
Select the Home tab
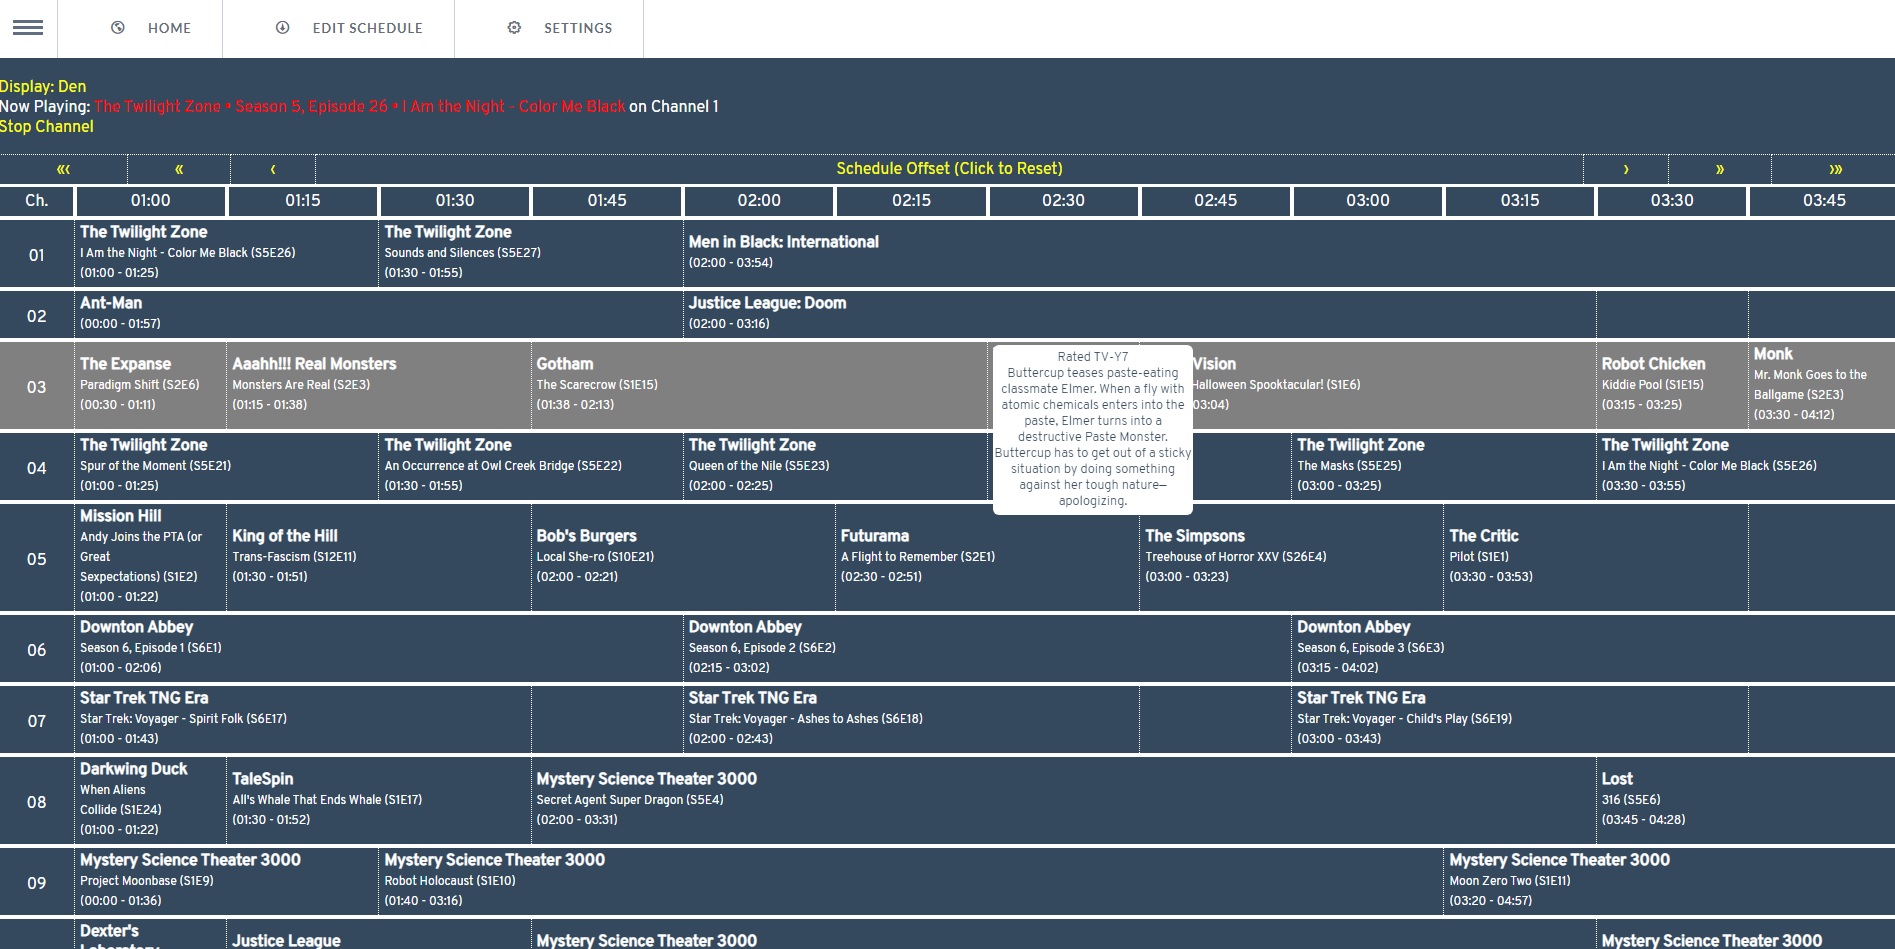(x=169, y=28)
